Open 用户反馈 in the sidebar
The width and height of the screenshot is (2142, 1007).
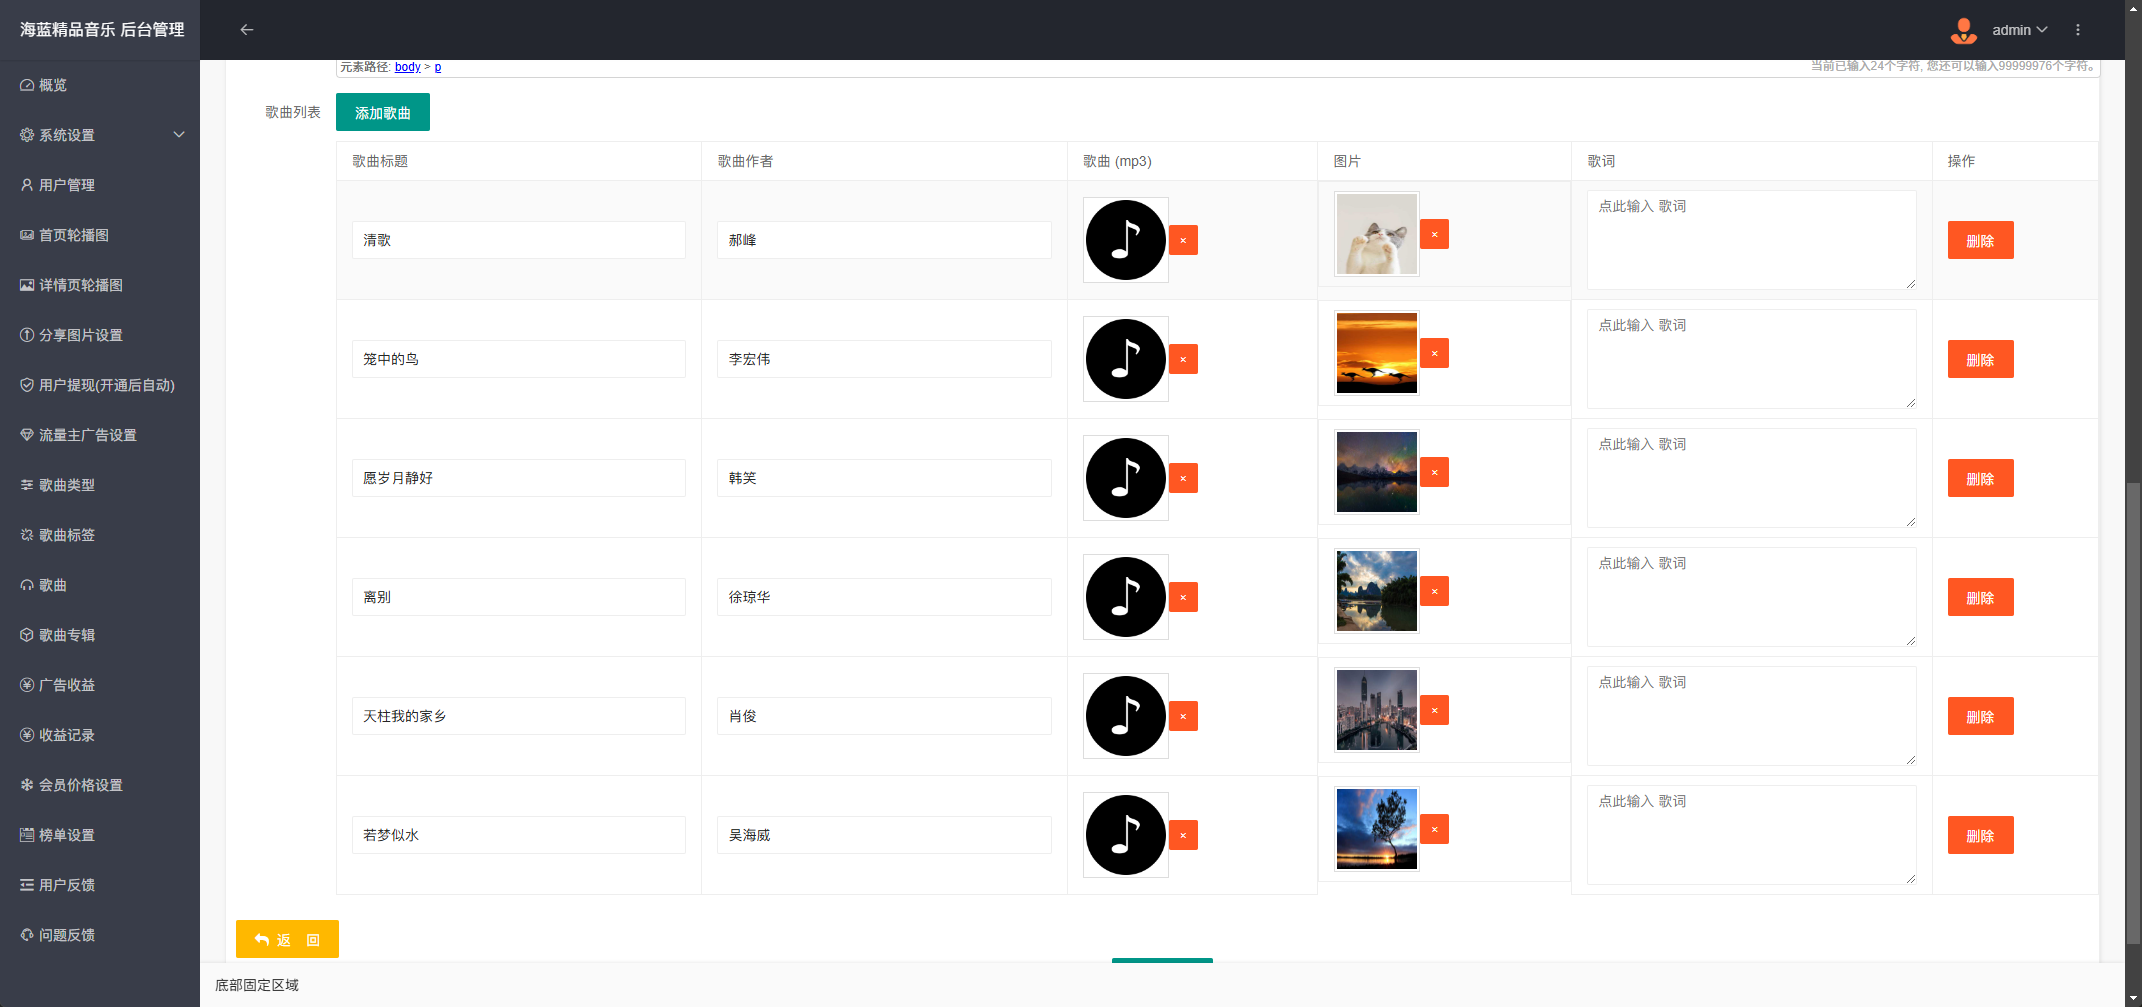(100, 885)
